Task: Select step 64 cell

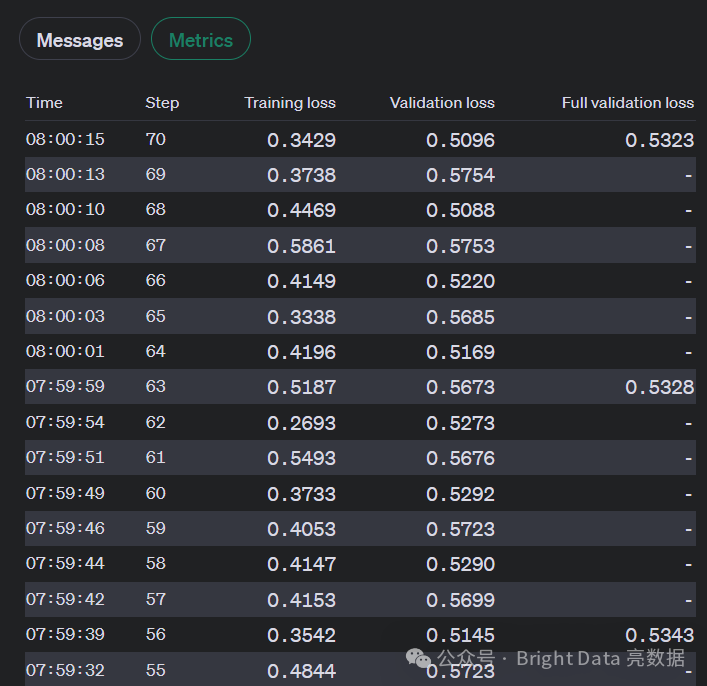Action: point(156,351)
